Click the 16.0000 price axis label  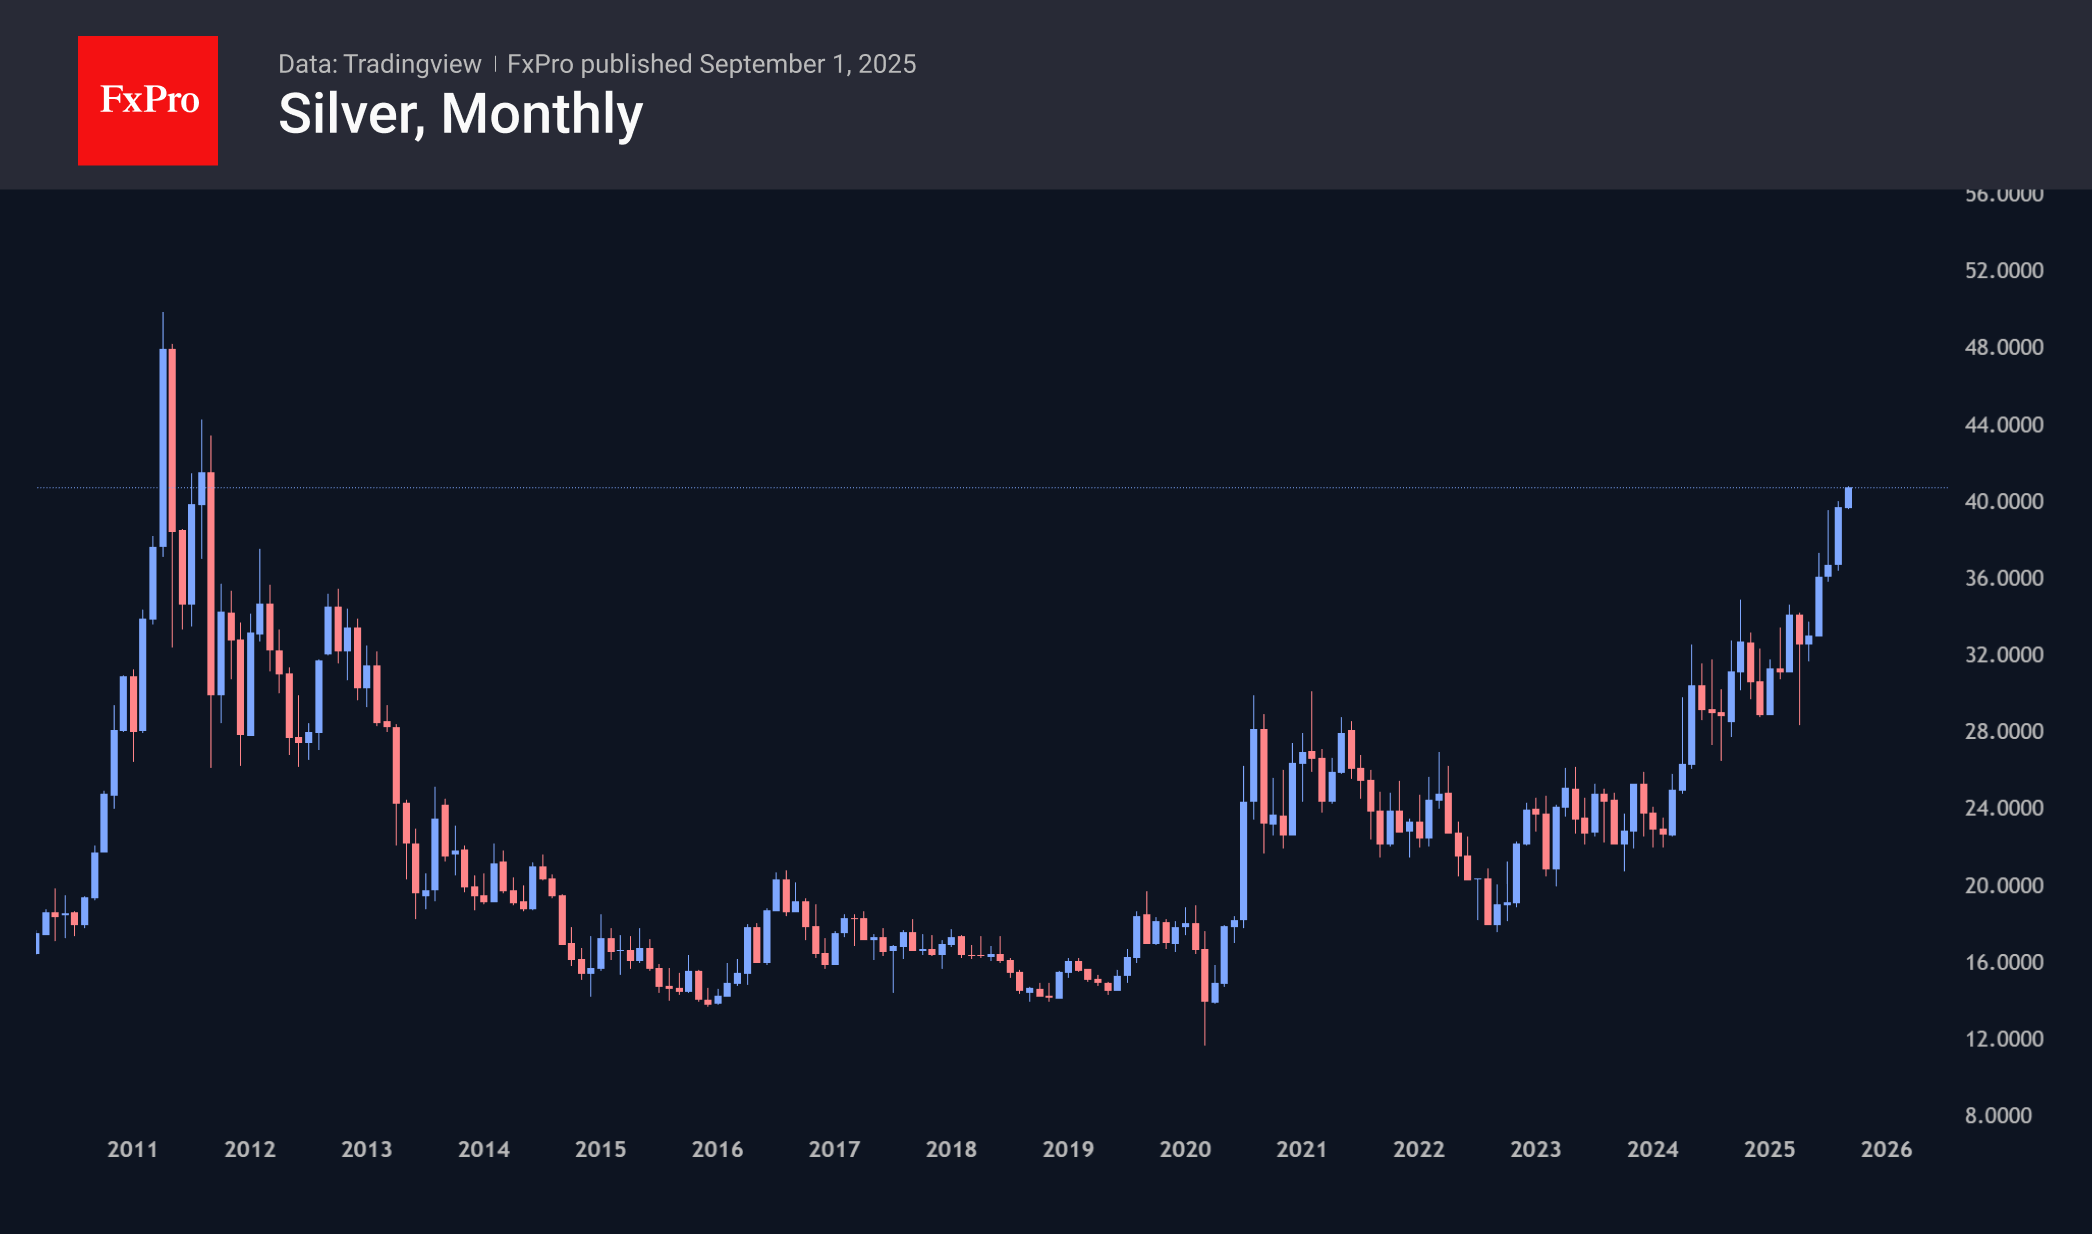click(2003, 962)
